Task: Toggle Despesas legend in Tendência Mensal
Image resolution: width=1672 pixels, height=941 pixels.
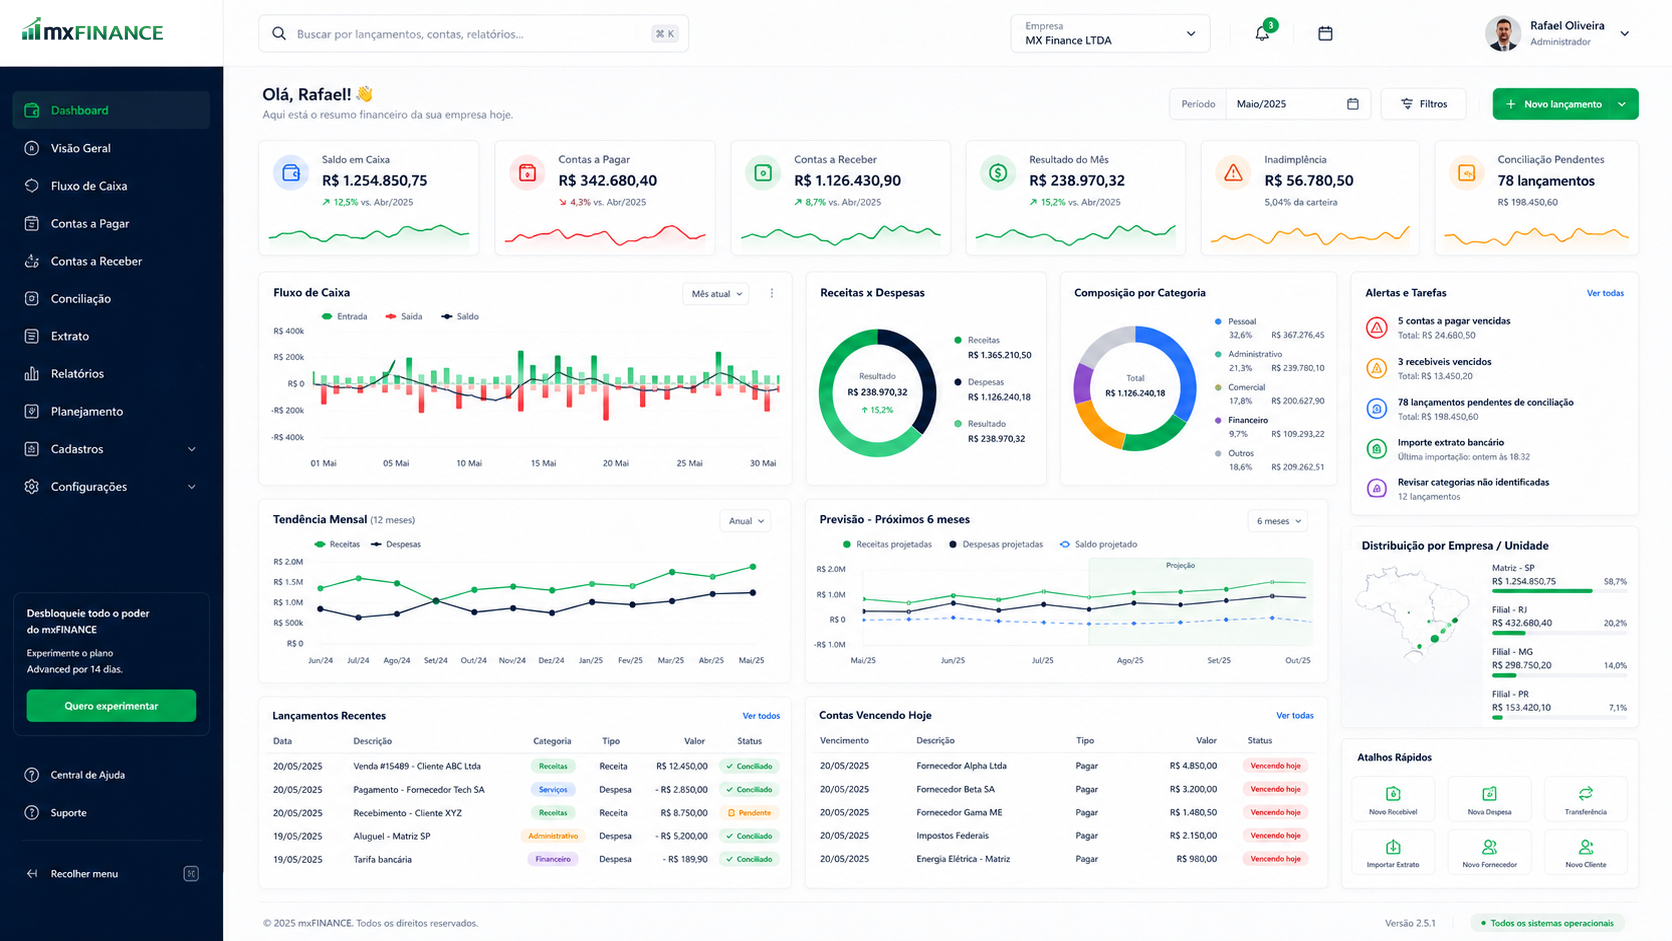Action: 396,544
